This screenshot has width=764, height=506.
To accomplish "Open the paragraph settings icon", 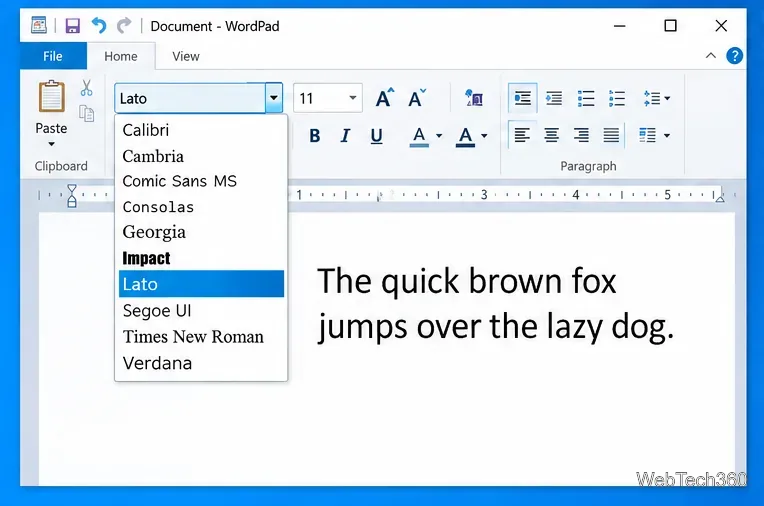I will coord(647,135).
